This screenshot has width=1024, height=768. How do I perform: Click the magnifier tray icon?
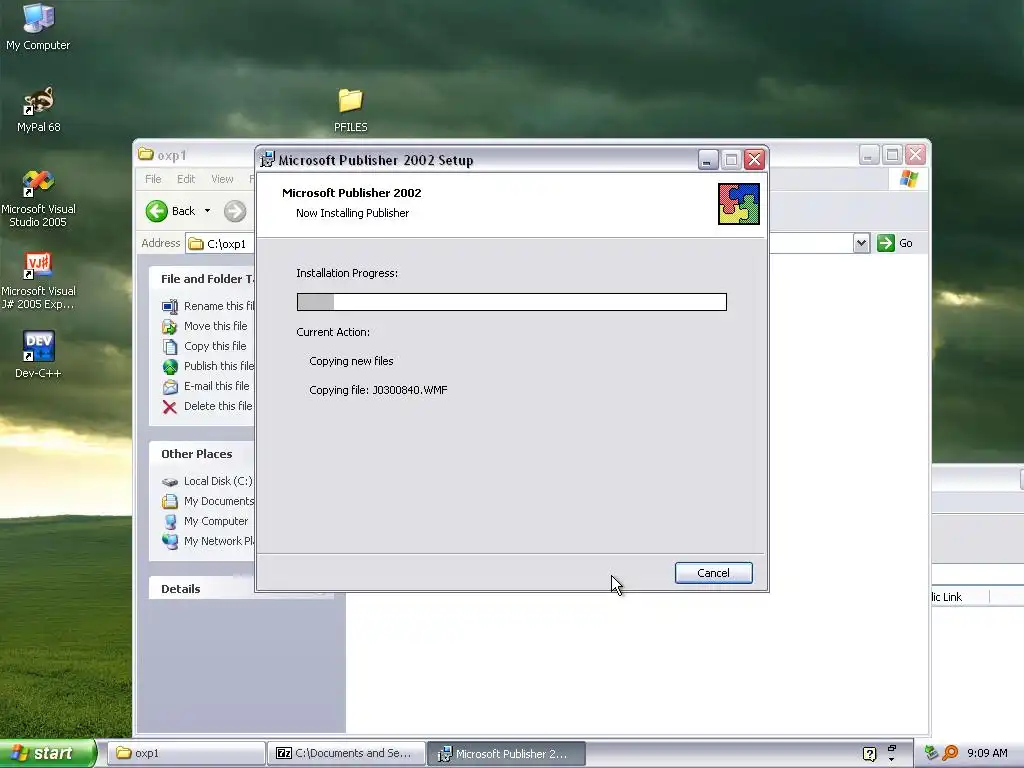(950, 753)
